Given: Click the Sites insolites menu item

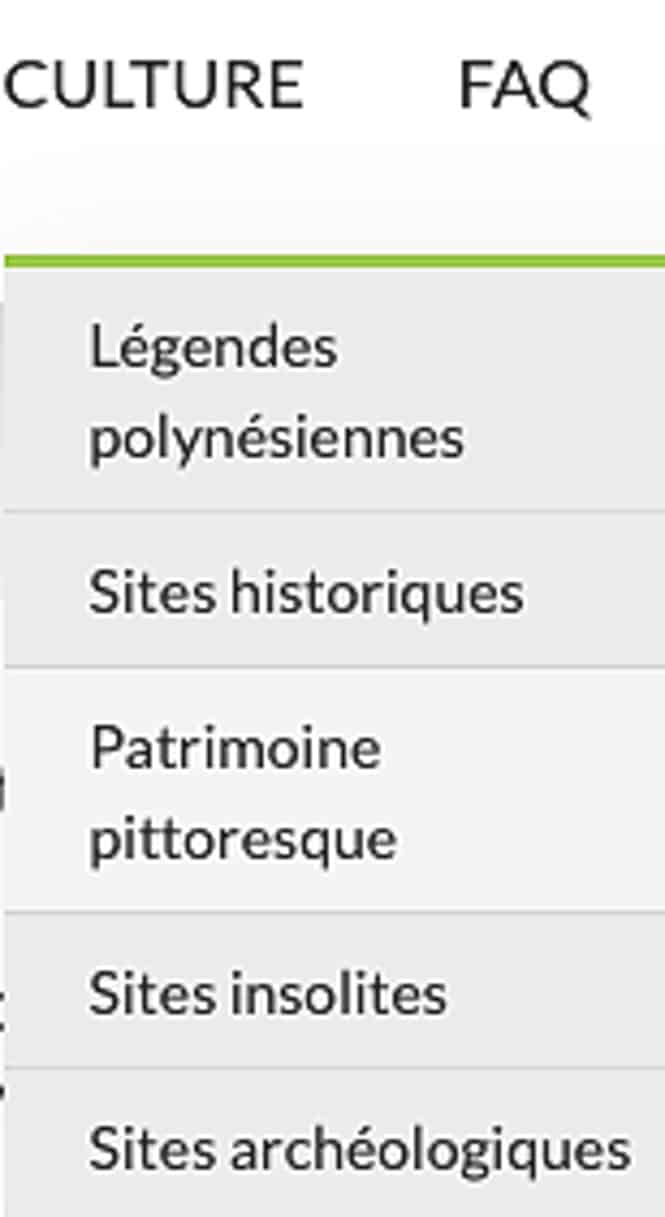Looking at the screenshot, I should click(335, 990).
